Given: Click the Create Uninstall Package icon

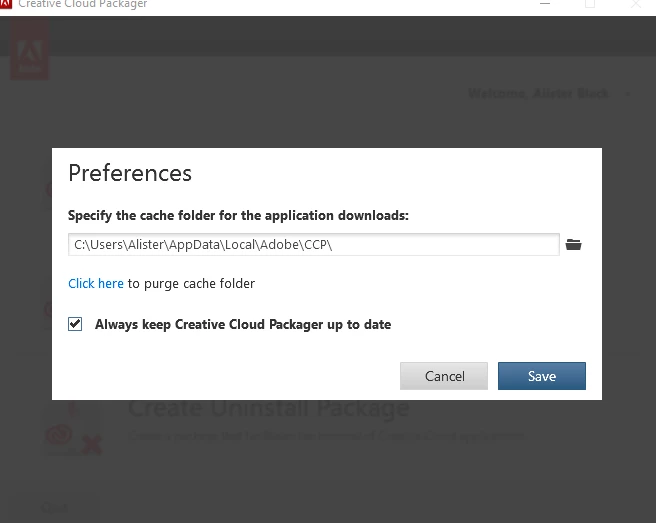Looking at the screenshot, I should (x=73, y=431).
